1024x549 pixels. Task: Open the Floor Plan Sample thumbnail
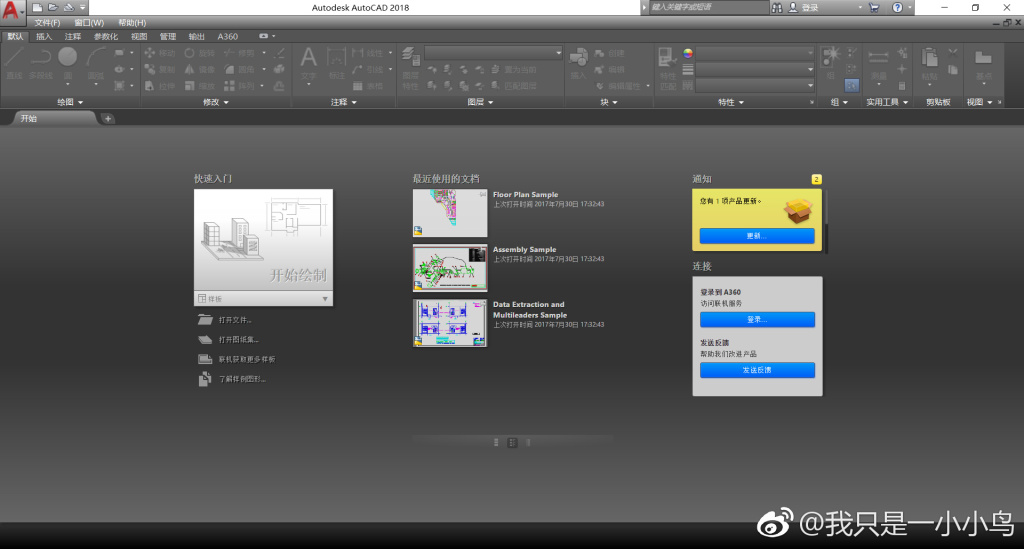450,213
